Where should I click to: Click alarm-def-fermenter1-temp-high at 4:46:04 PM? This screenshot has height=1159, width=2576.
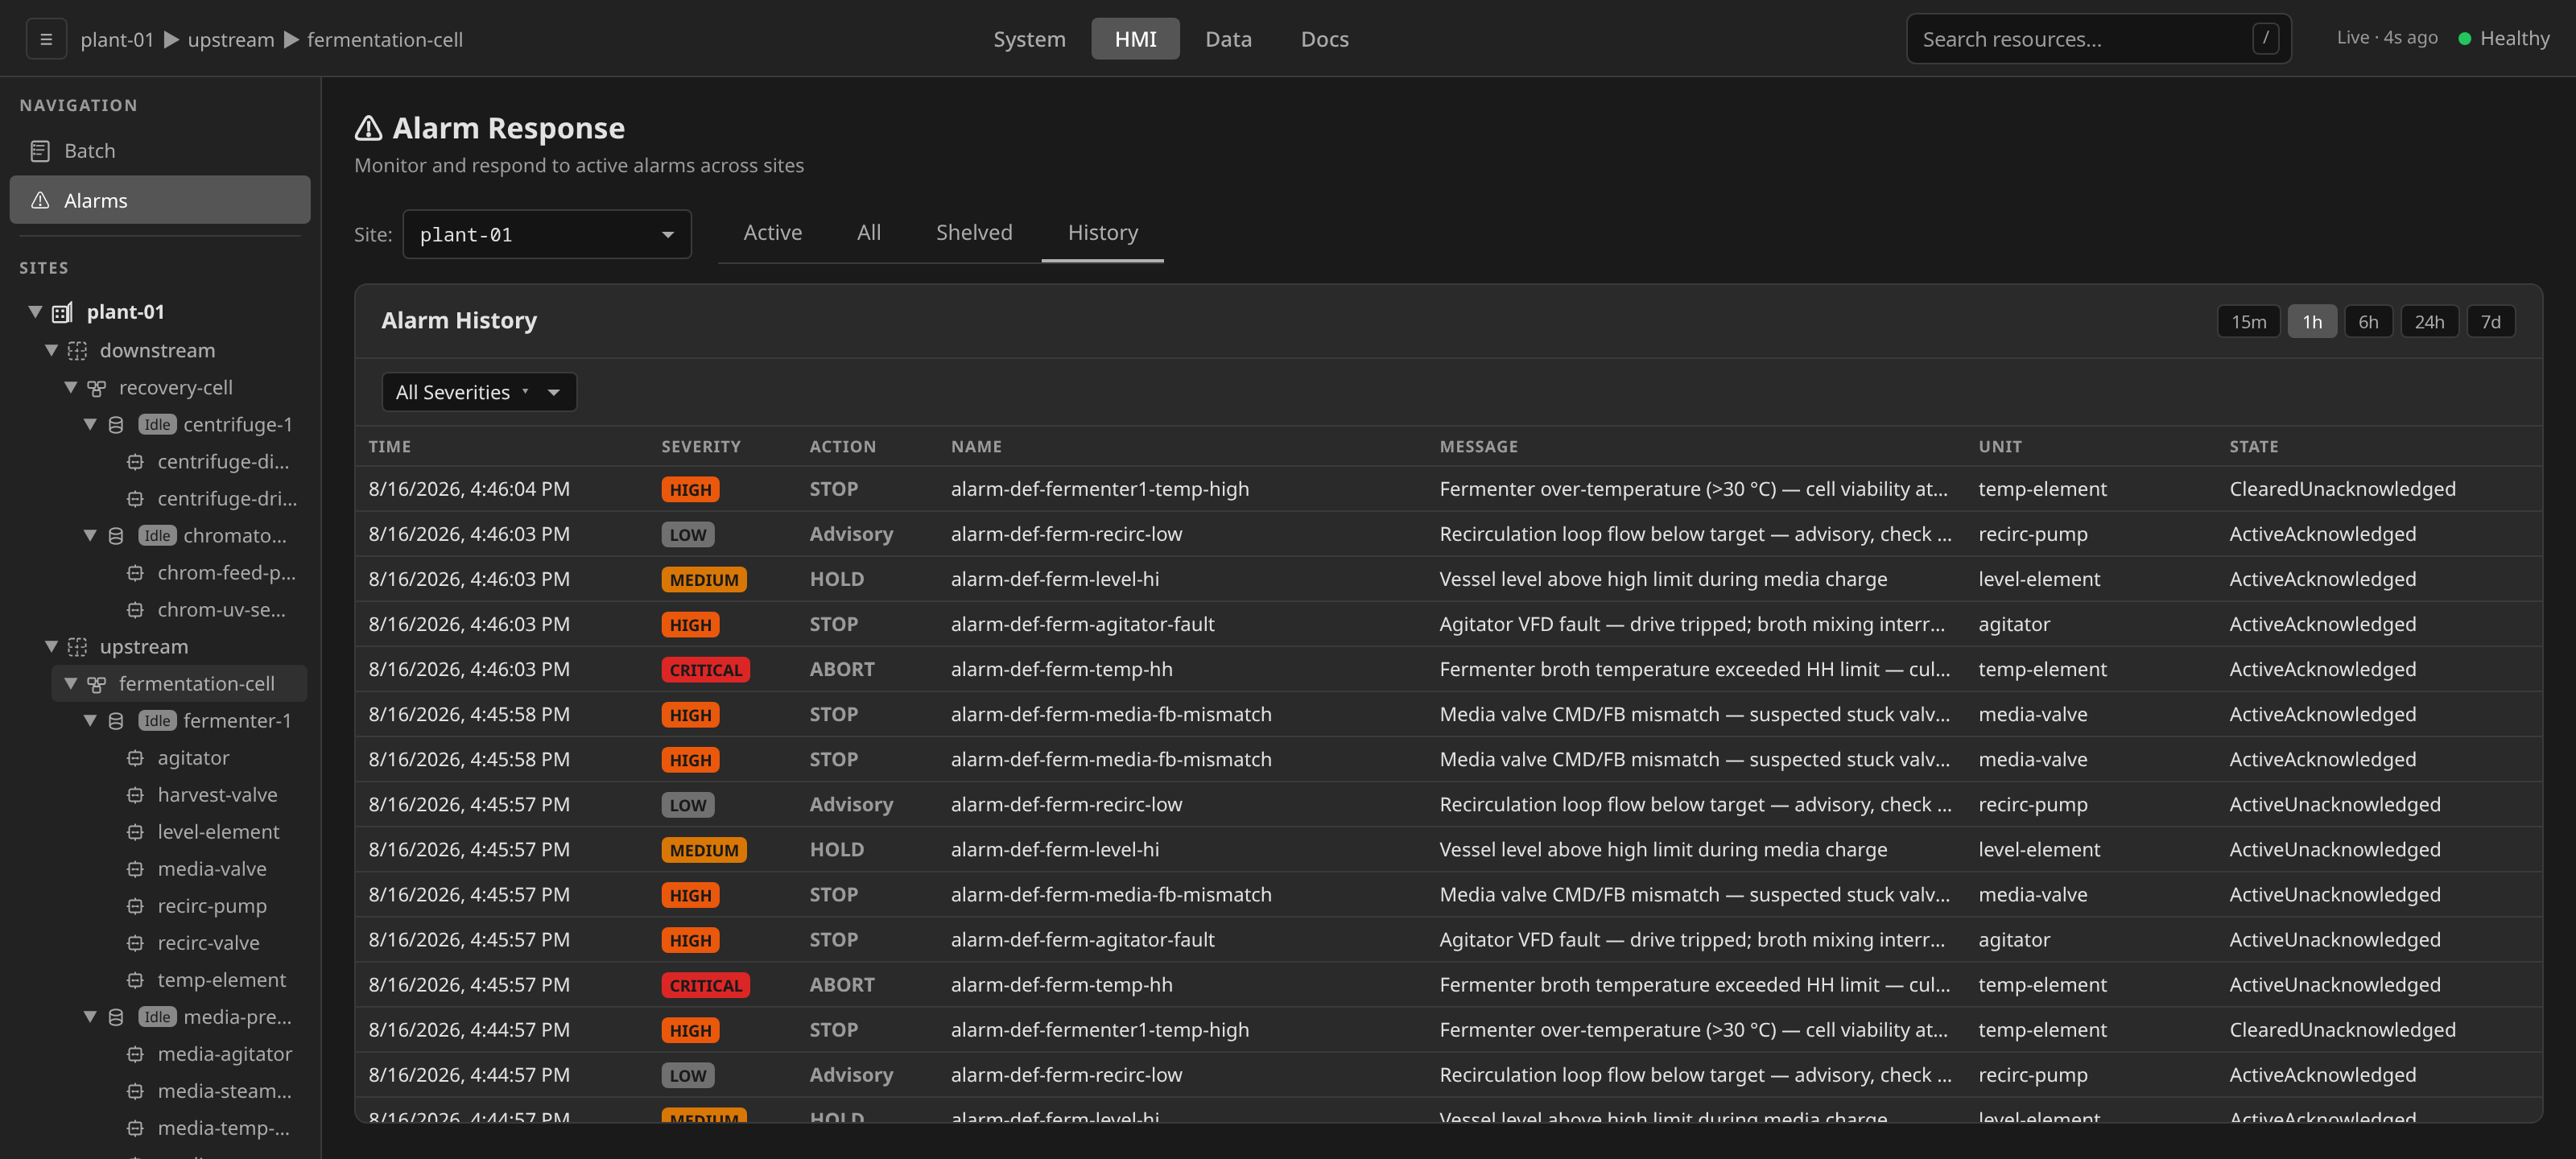pyautogui.click(x=1099, y=489)
